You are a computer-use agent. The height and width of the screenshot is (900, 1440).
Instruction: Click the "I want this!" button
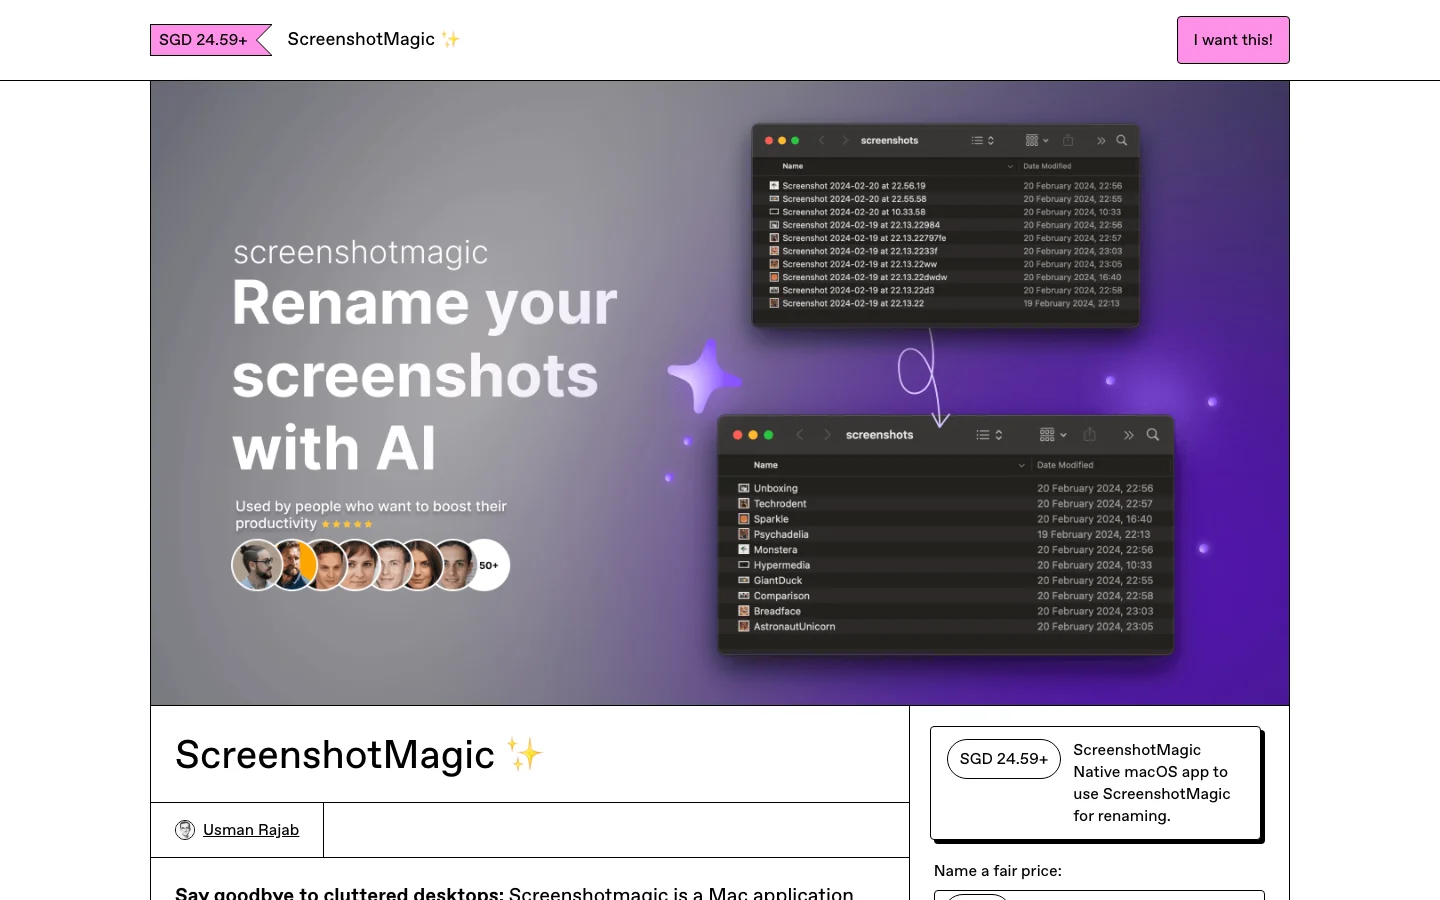(x=1233, y=40)
